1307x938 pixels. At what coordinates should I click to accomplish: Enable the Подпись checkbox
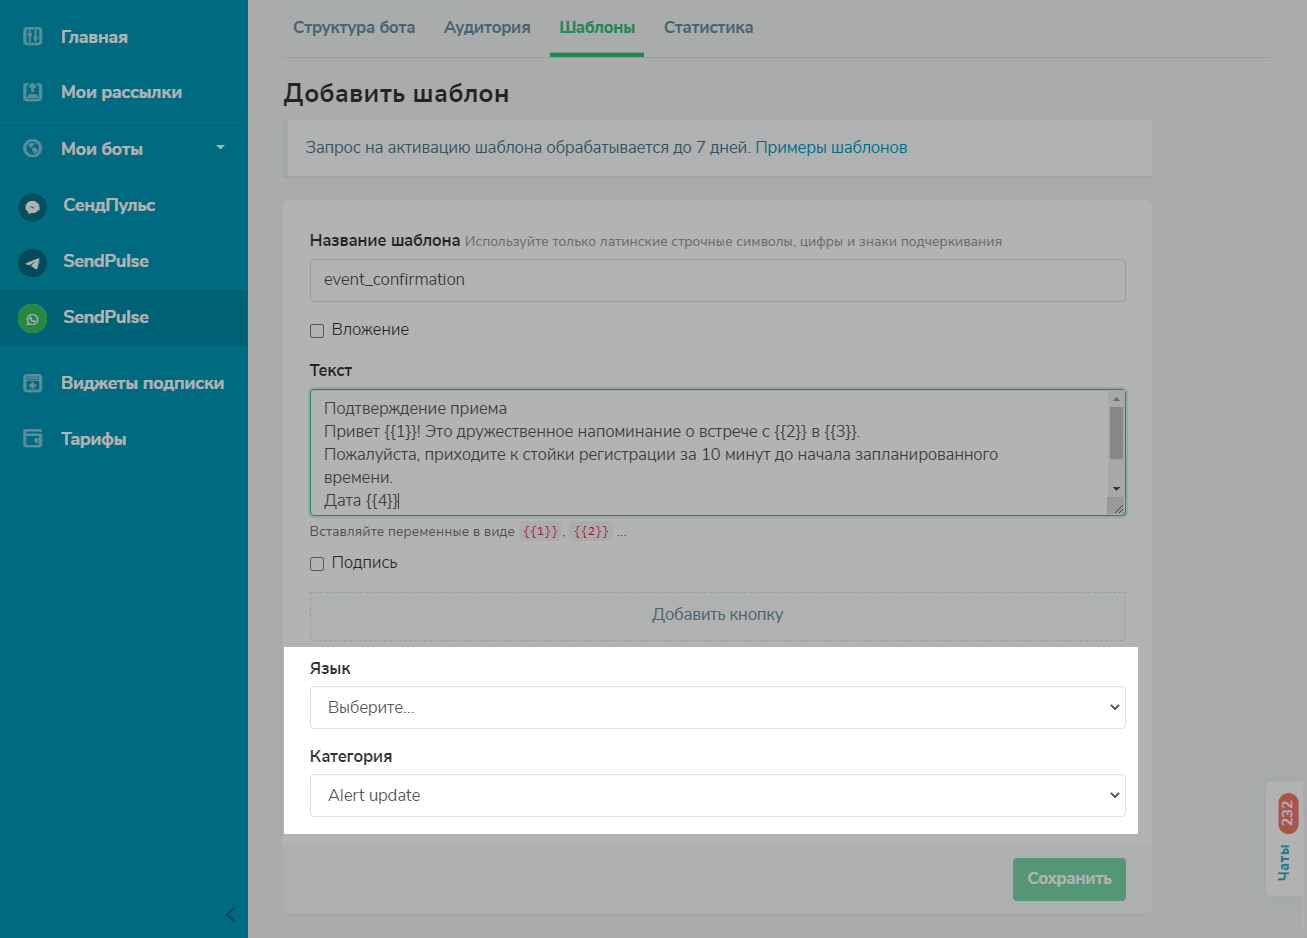pos(317,564)
